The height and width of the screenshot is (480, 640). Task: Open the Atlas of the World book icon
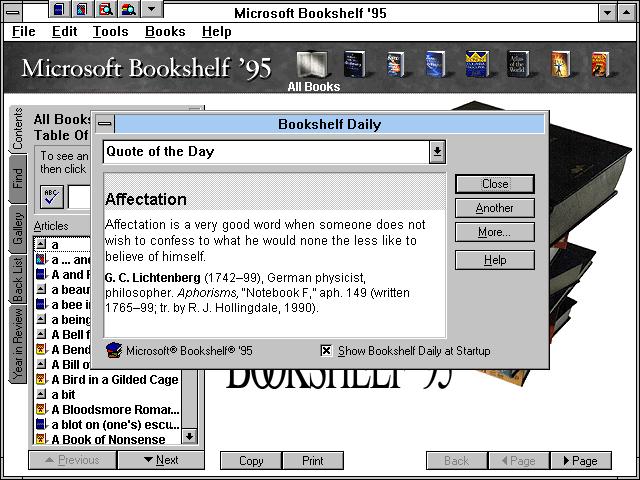click(518, 64)
